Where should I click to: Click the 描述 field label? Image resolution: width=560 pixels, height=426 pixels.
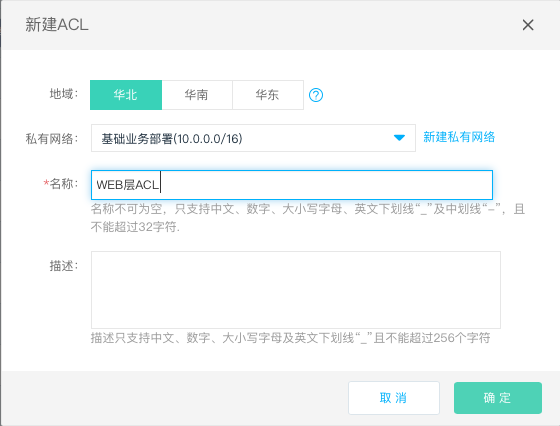point(64,266)
